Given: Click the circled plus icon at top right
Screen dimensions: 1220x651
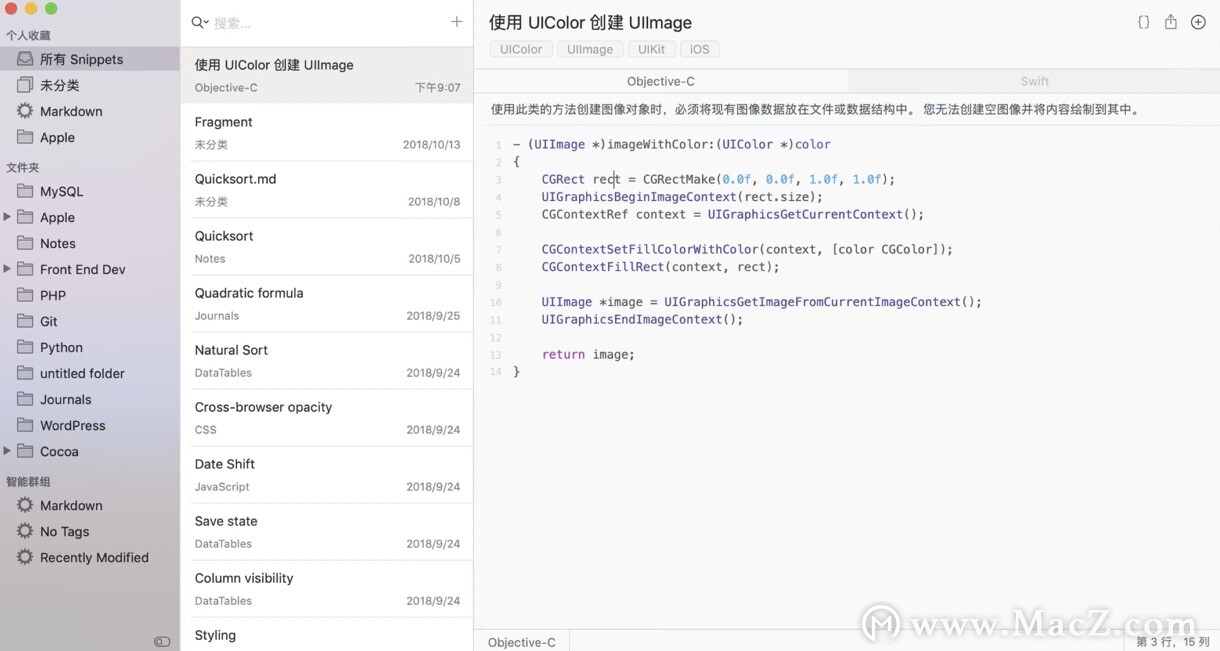Looking at the screenshot, I should (1198, 22).
